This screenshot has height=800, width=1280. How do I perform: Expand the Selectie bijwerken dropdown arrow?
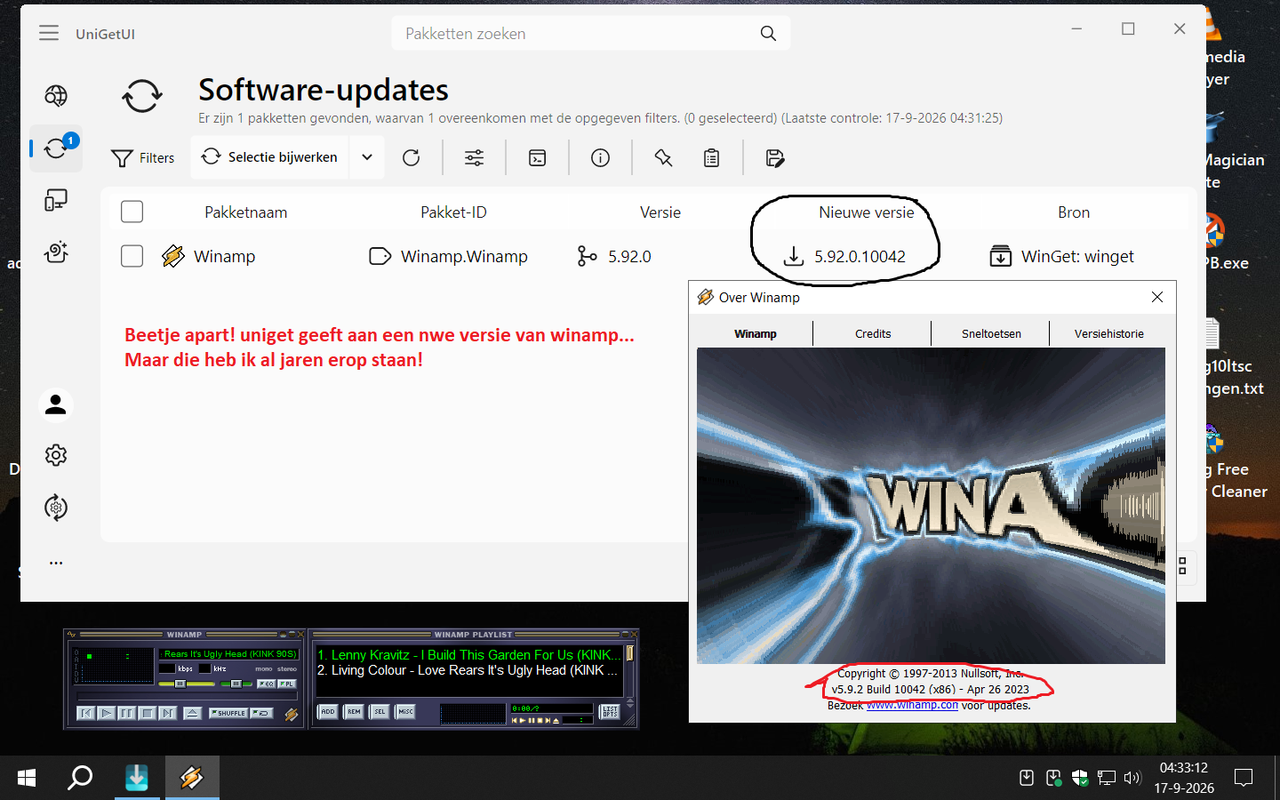tap(367, 157)
